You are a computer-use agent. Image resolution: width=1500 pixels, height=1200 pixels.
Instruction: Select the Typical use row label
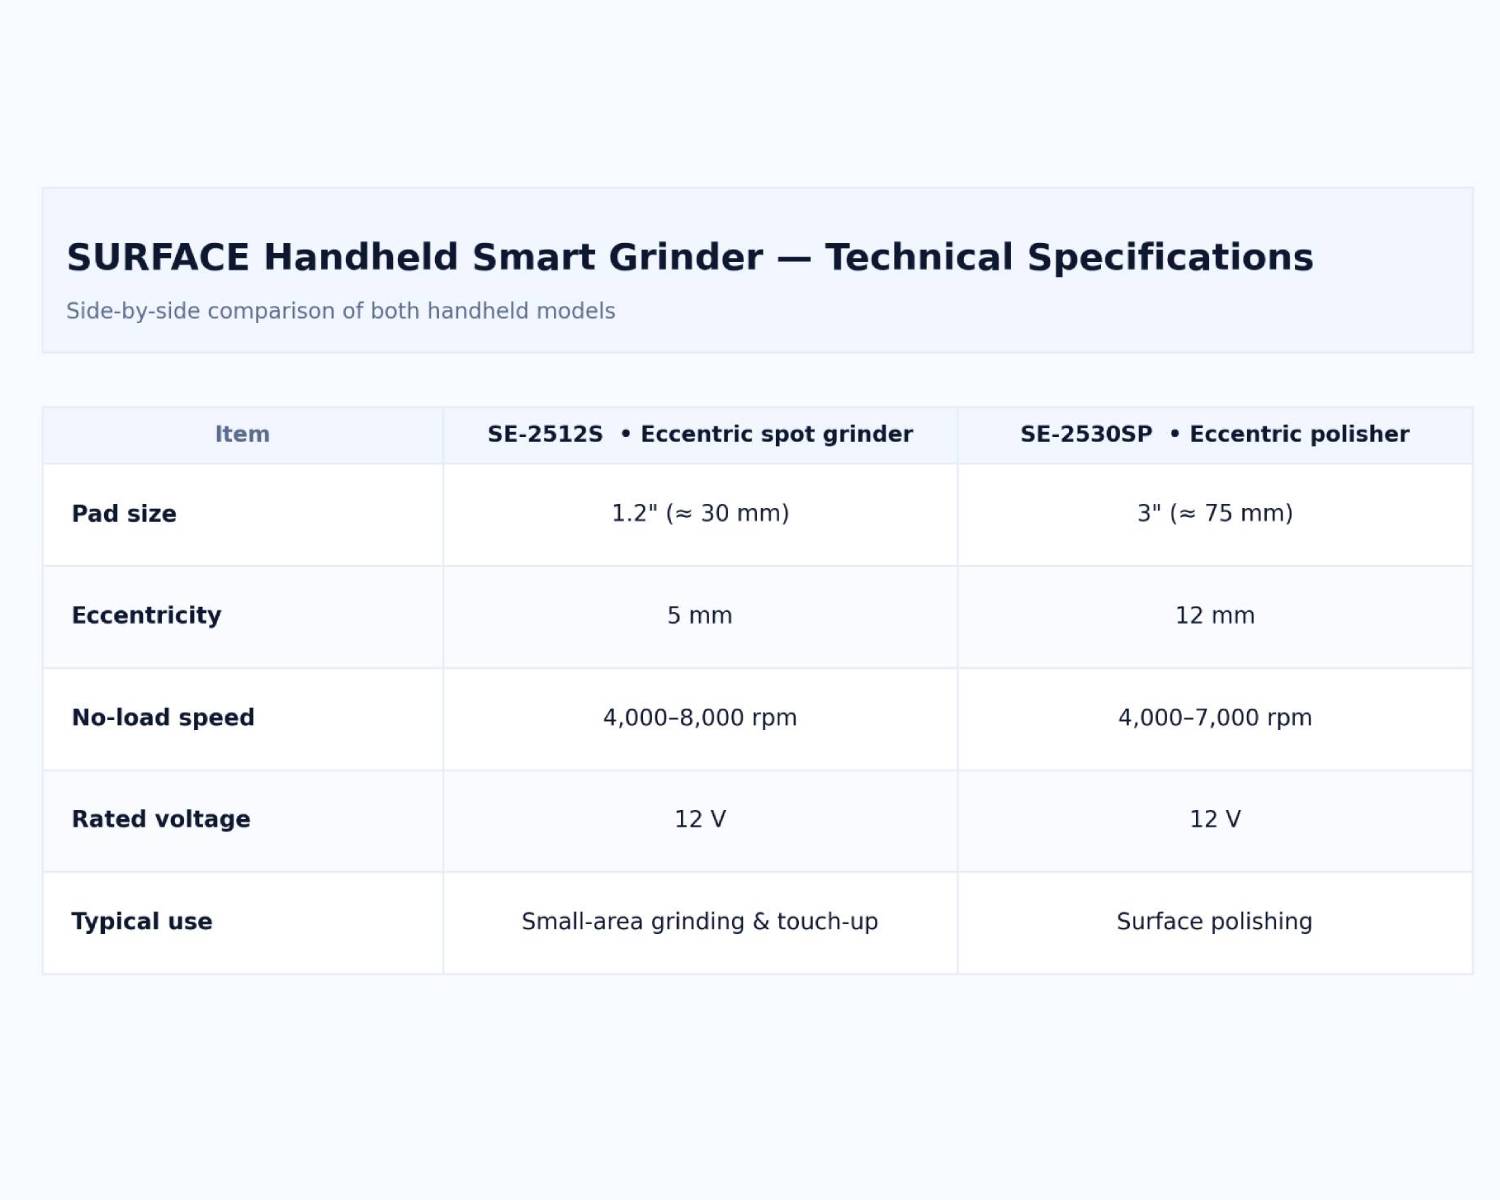(x=142, y=922)
